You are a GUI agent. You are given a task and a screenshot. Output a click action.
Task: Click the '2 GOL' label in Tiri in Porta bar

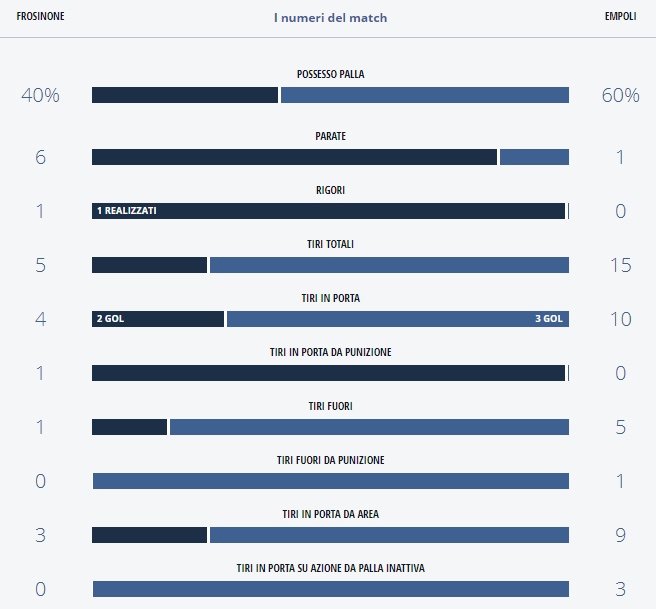(x=110, y=319)
